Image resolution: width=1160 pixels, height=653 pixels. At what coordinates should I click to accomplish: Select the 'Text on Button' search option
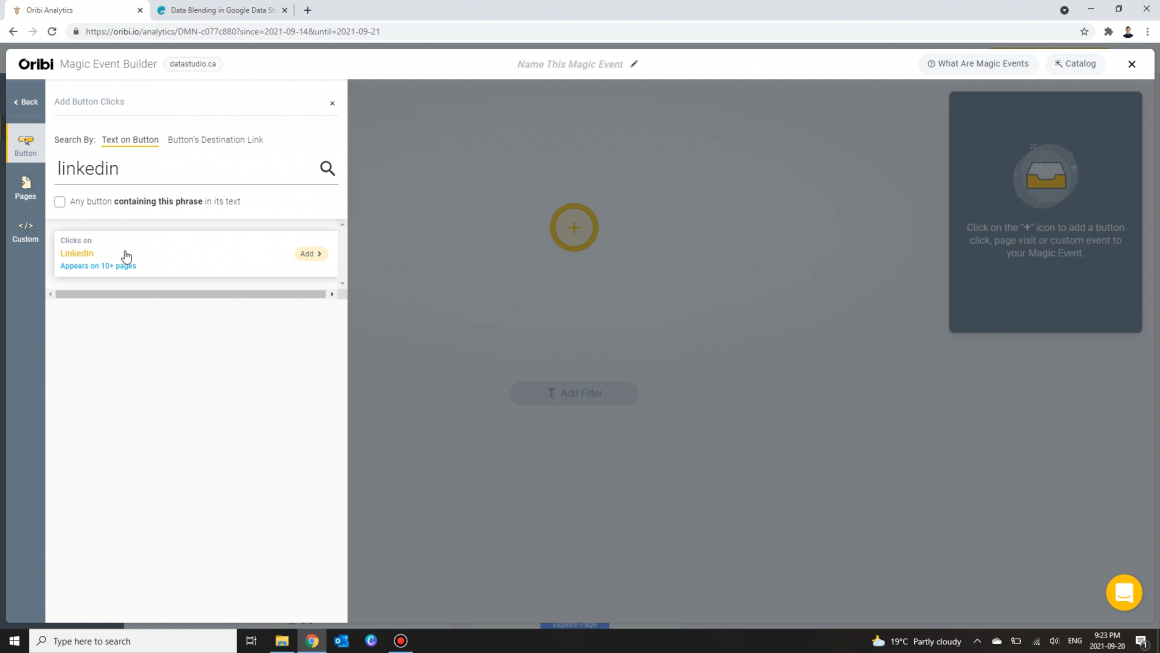[x=130, y=139]
